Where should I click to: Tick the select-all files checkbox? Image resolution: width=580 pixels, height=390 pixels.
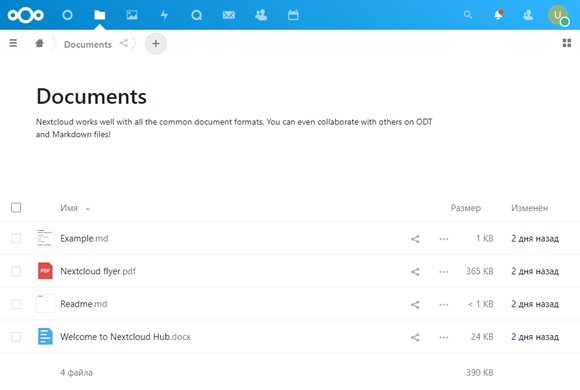[x=16, y=208]
